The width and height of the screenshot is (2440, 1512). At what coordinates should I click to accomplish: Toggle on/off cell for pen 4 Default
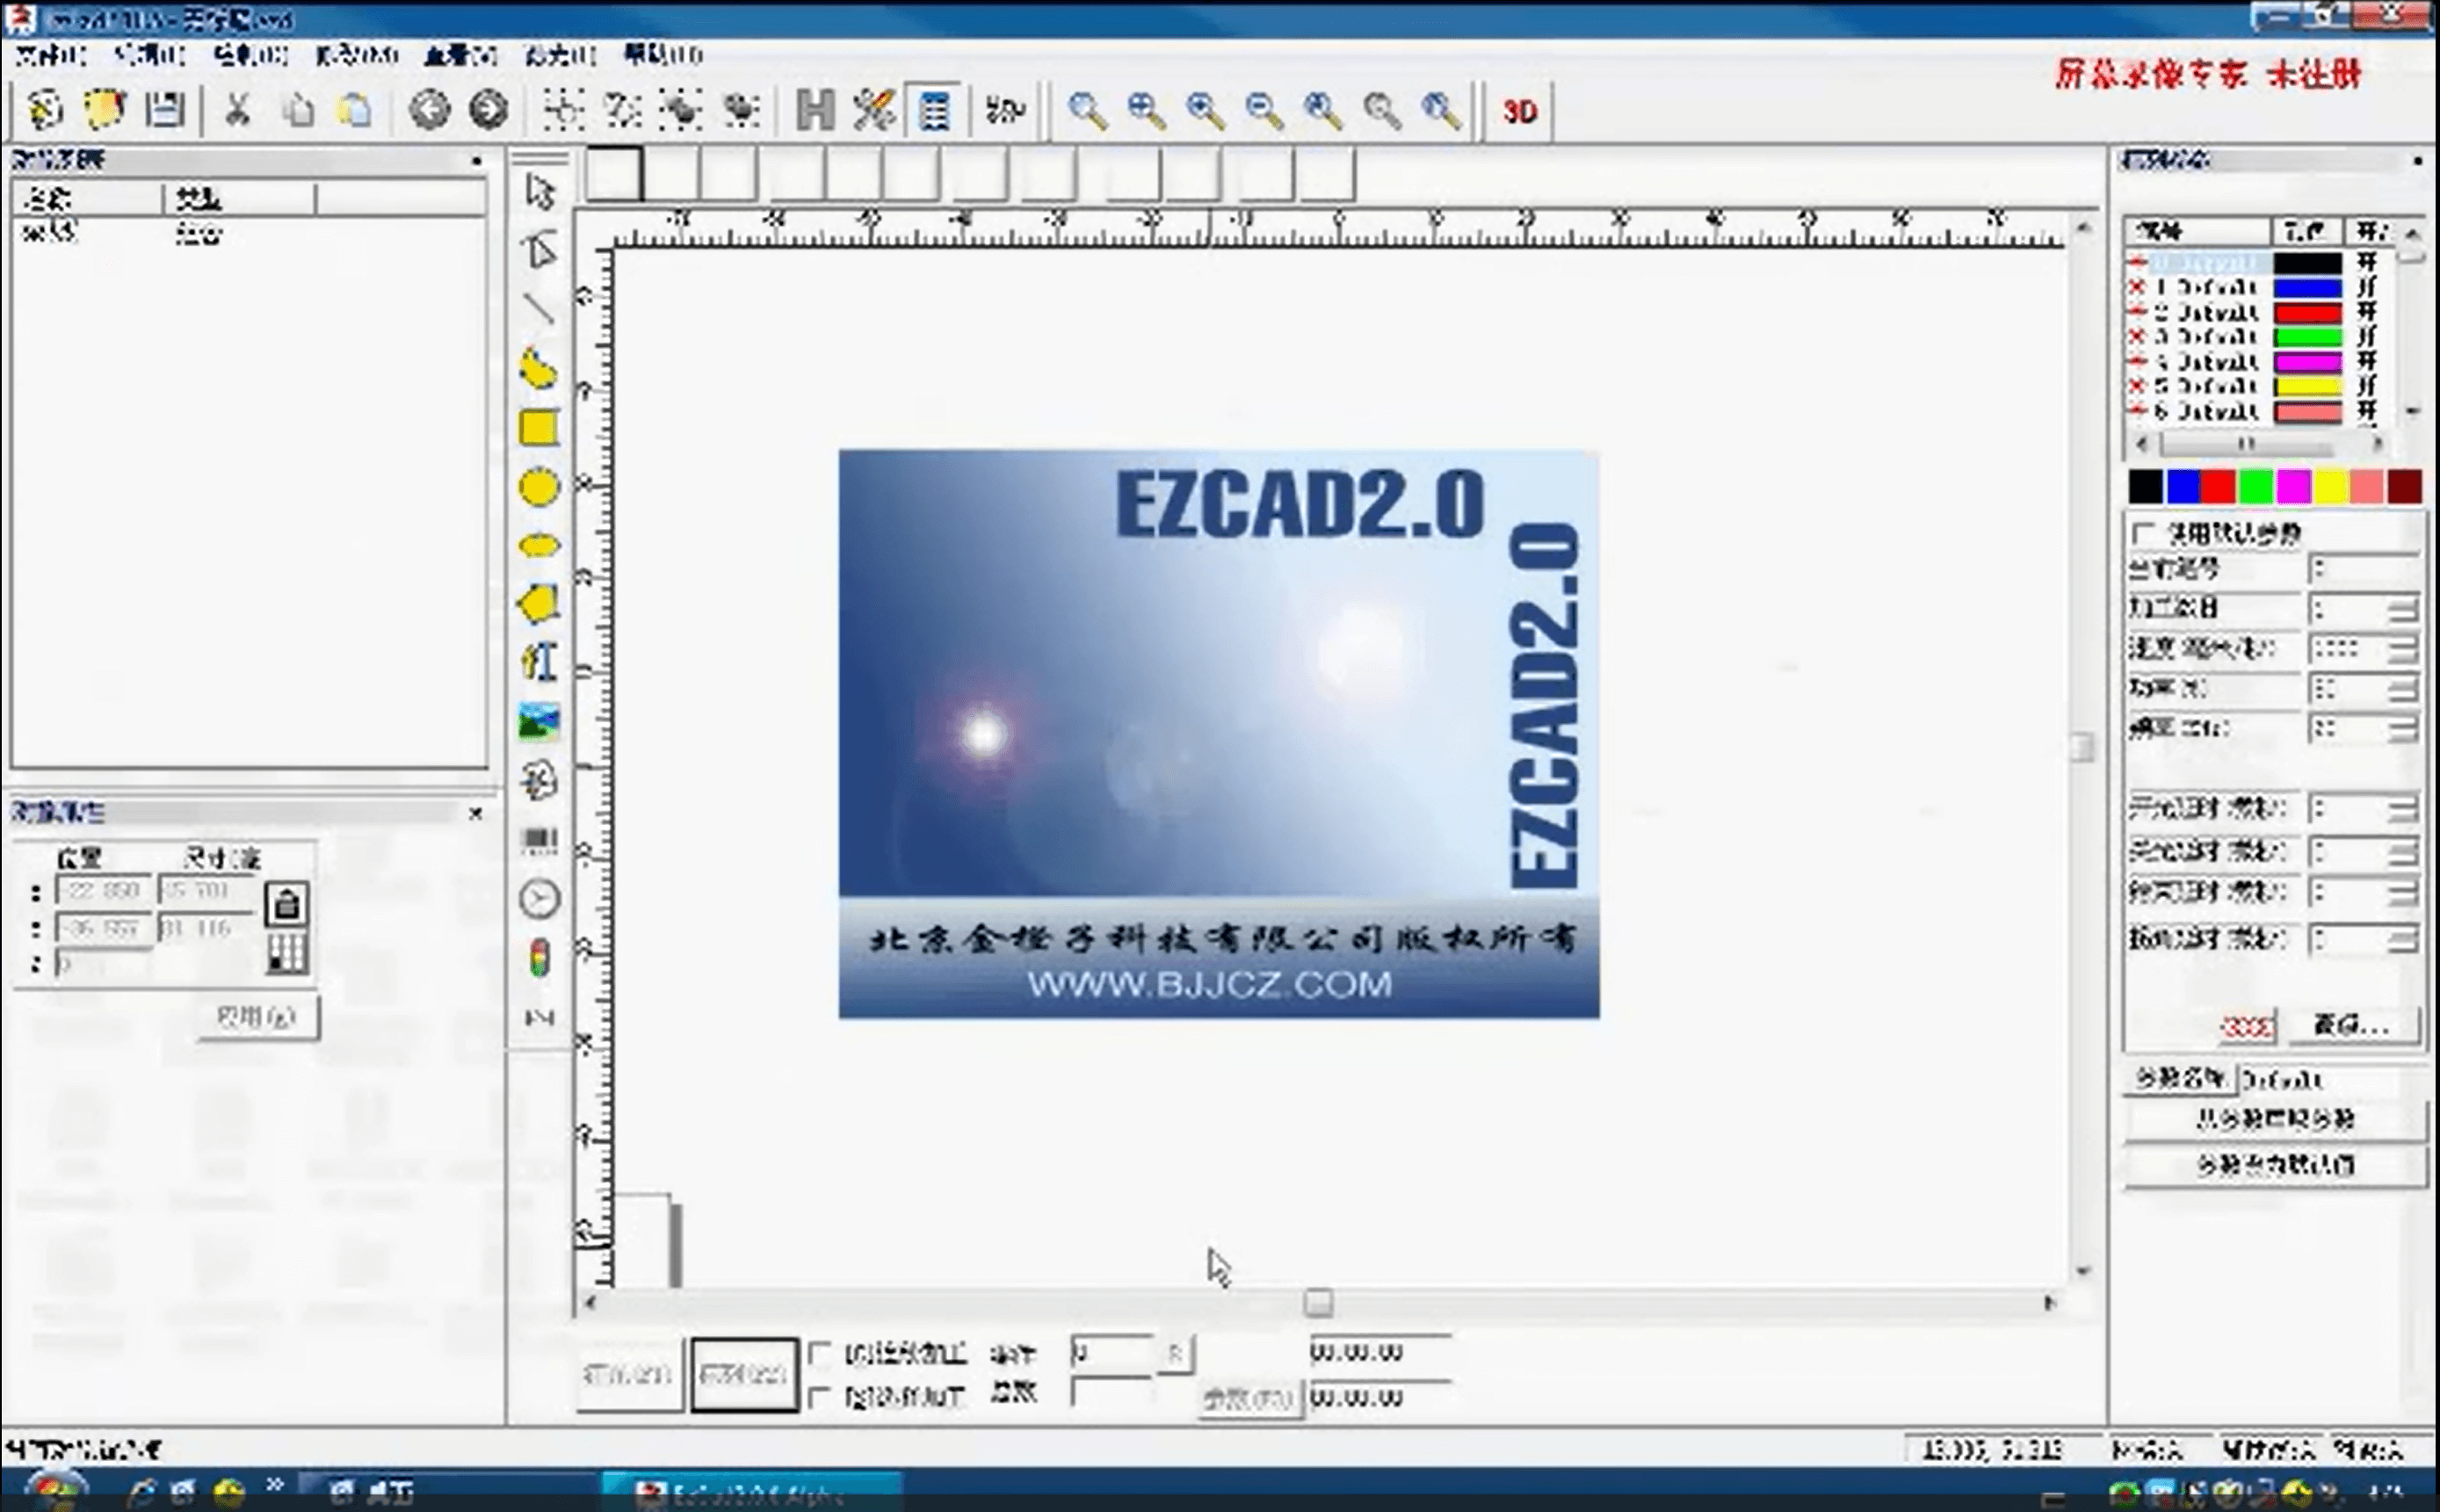click(x=2367, y=361)
